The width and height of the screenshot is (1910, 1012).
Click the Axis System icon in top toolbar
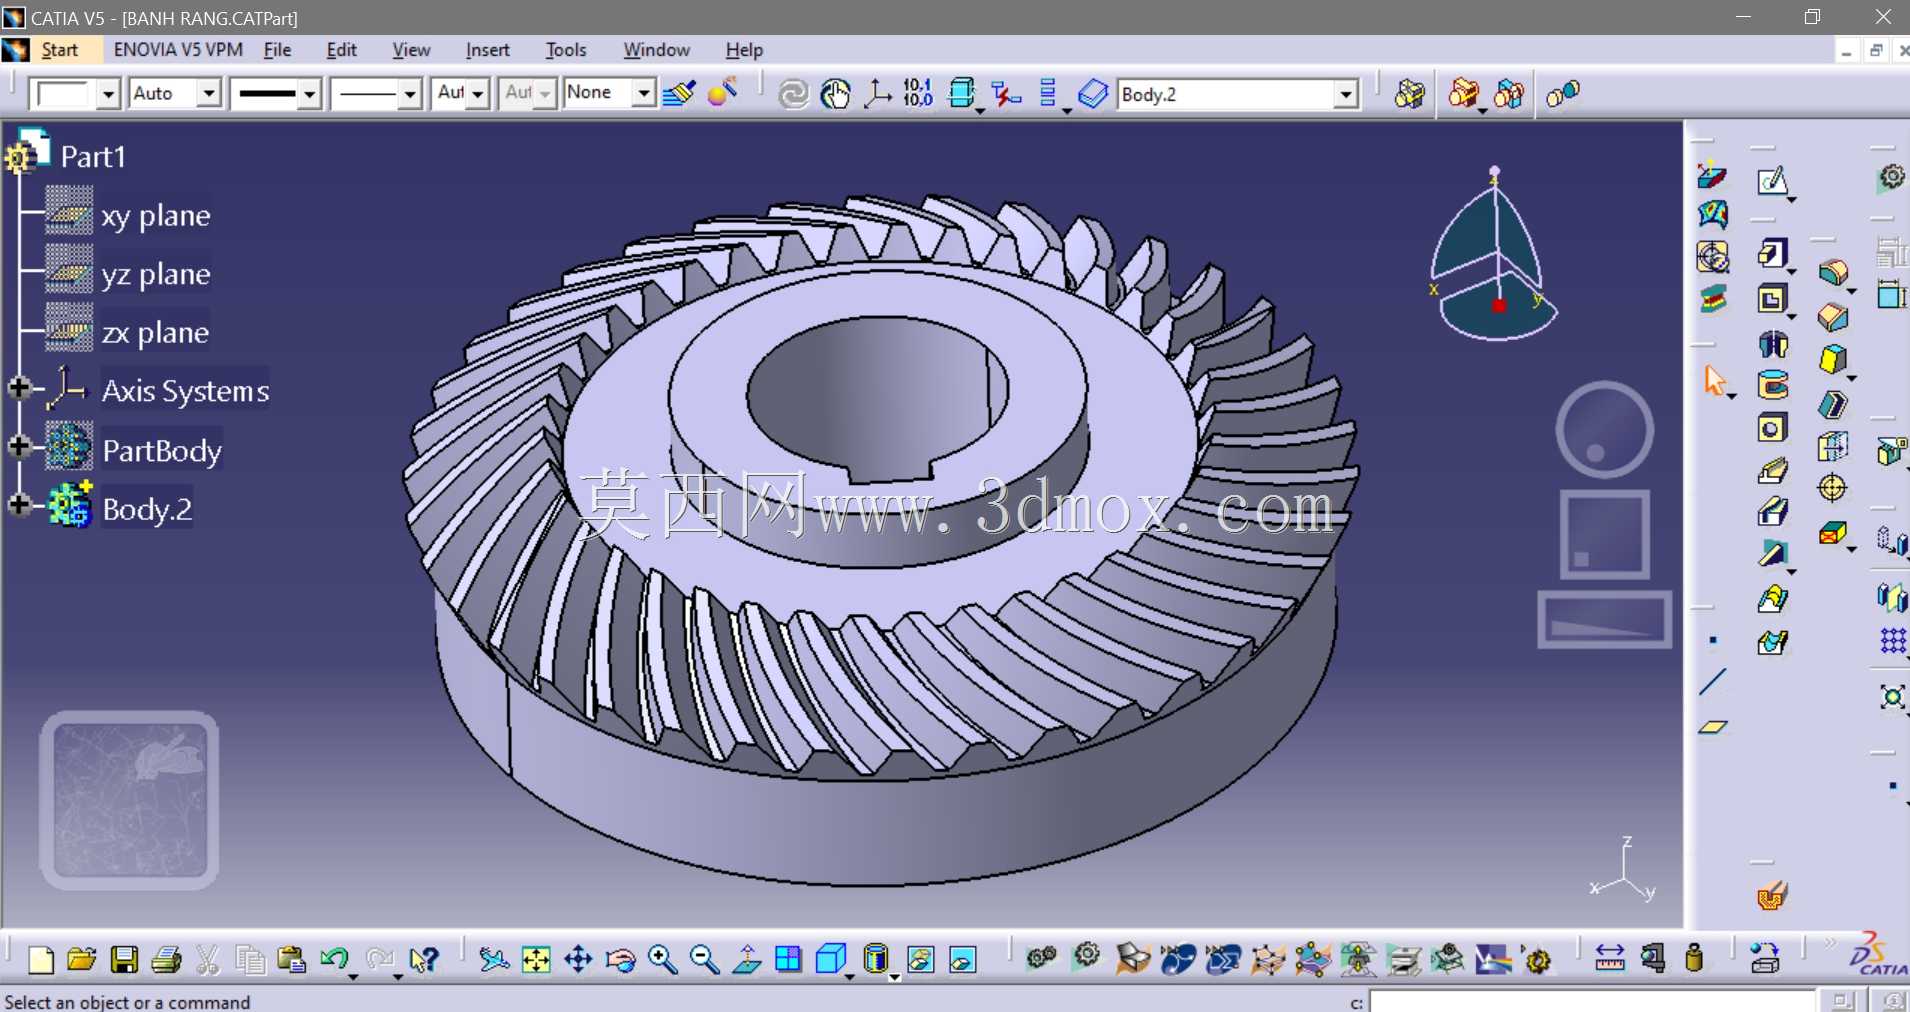click(877, 94)
